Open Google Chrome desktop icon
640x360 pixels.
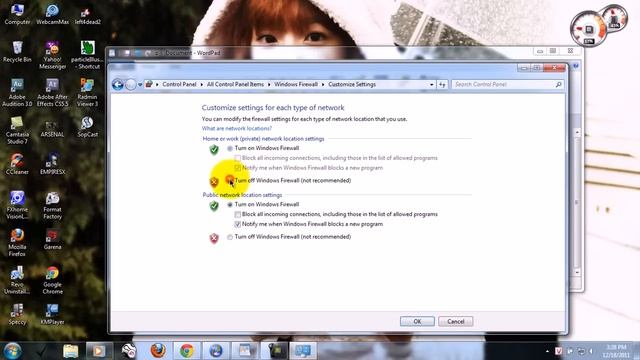tap(52, 280)
